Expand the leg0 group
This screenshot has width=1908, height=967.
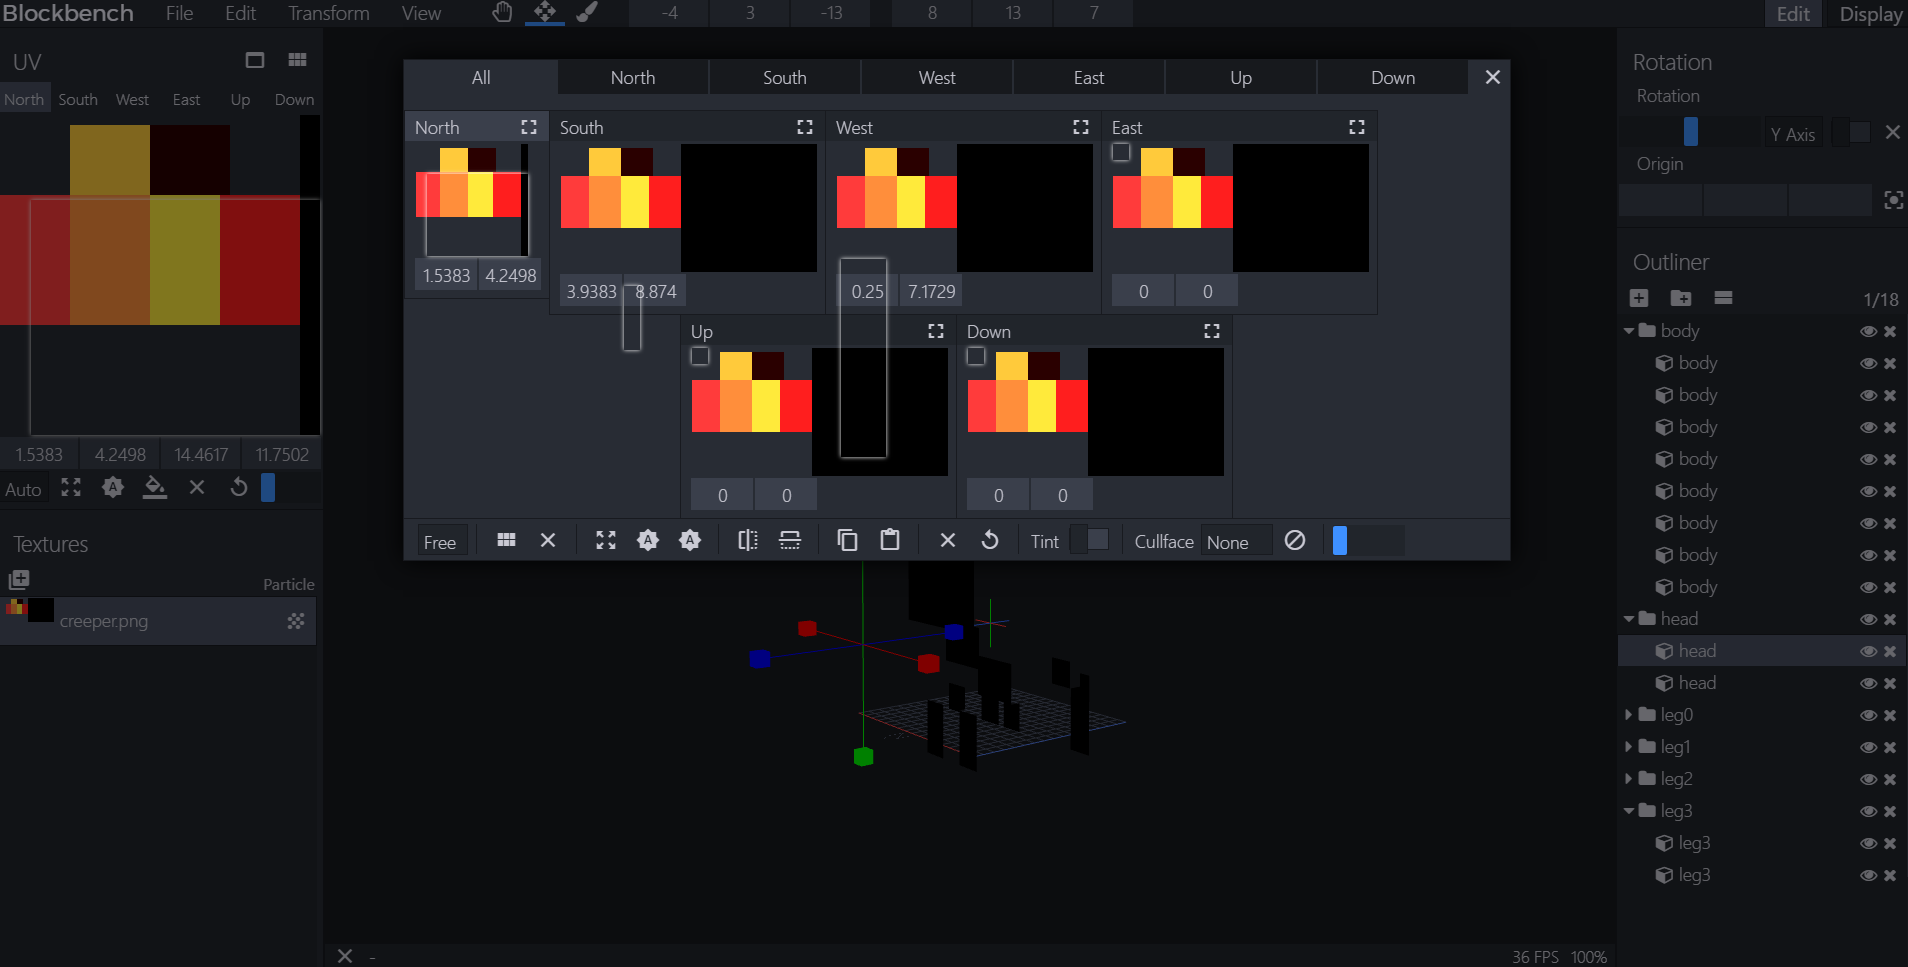pos(1629,715)
